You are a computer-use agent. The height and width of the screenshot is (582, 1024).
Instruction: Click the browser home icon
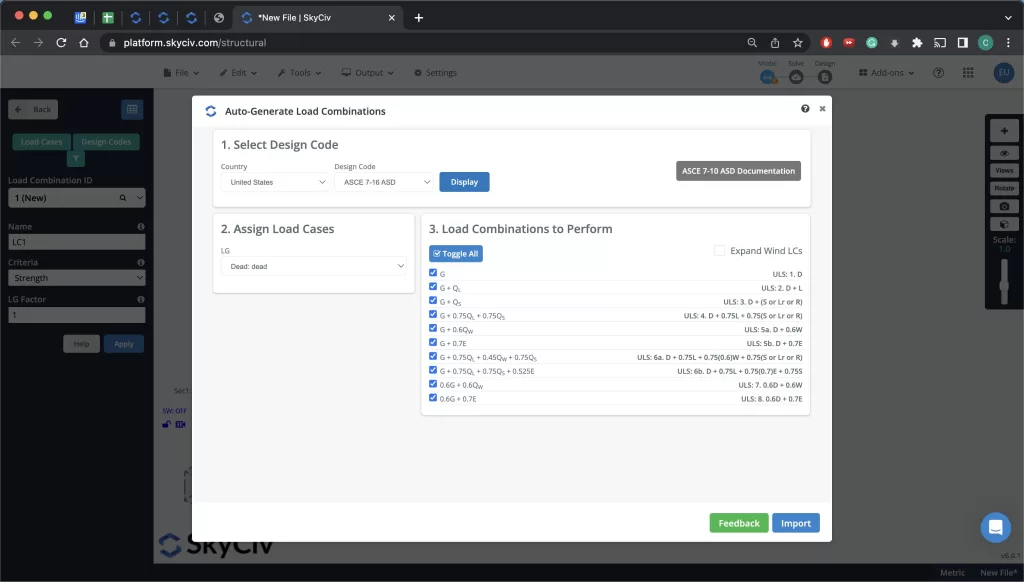pos(84,42)
